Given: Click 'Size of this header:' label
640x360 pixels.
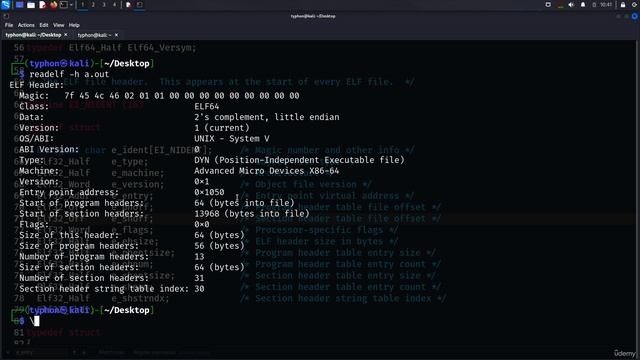Looking at the screenshot, I should (69, 236).
